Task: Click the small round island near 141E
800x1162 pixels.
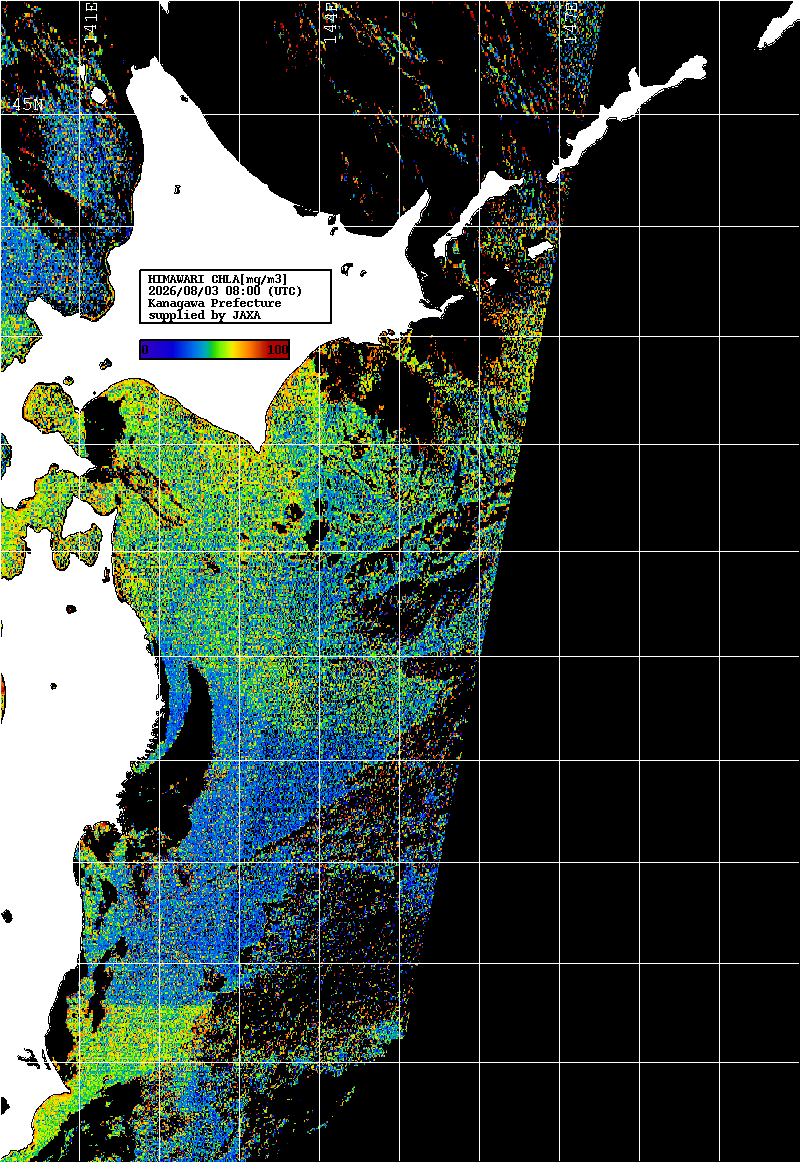Action: click(98, 96)
